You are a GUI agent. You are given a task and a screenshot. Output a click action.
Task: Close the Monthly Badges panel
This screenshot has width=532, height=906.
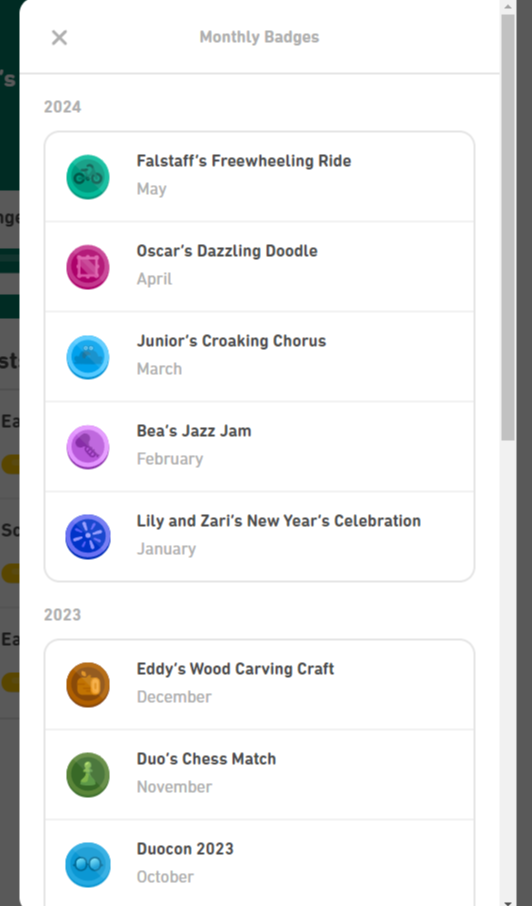coord(59,38)
